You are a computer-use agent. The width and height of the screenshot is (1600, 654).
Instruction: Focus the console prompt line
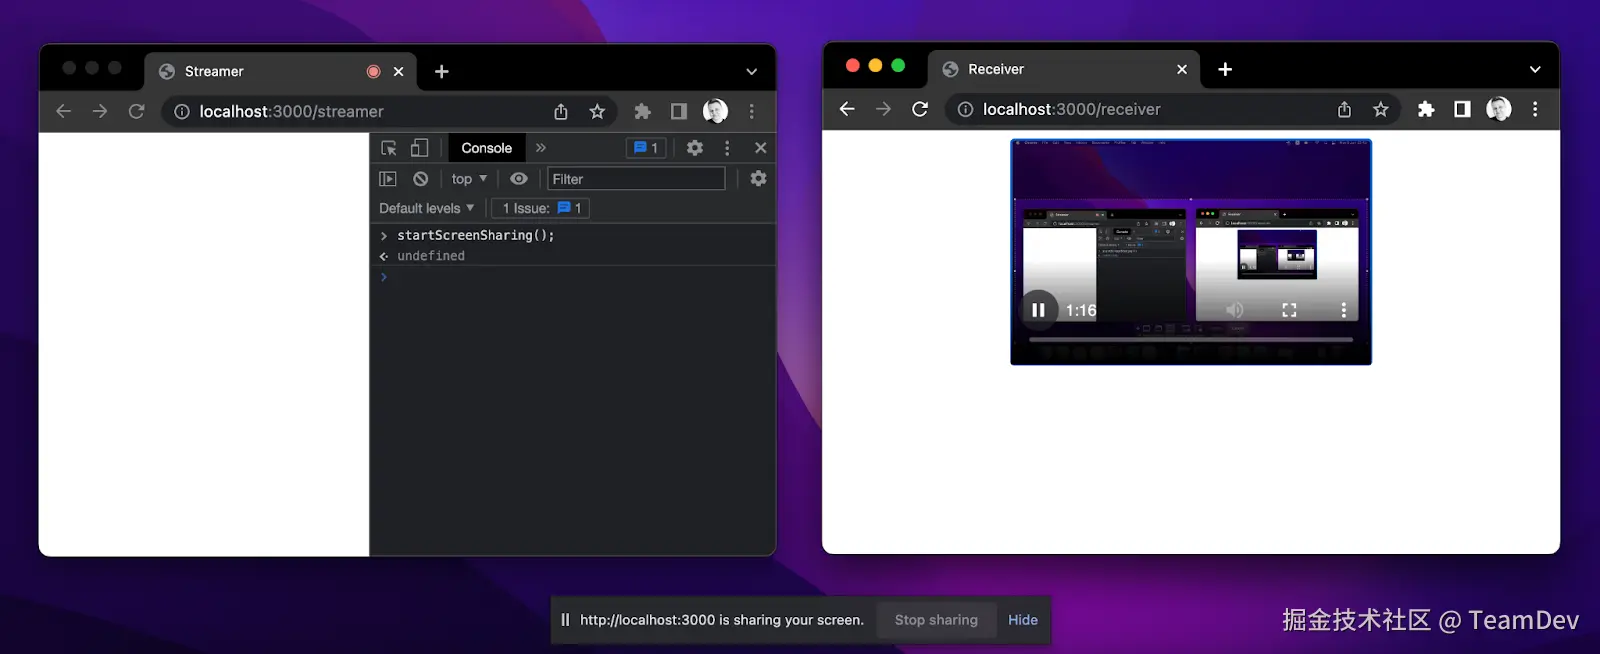(x=575, y=277)
